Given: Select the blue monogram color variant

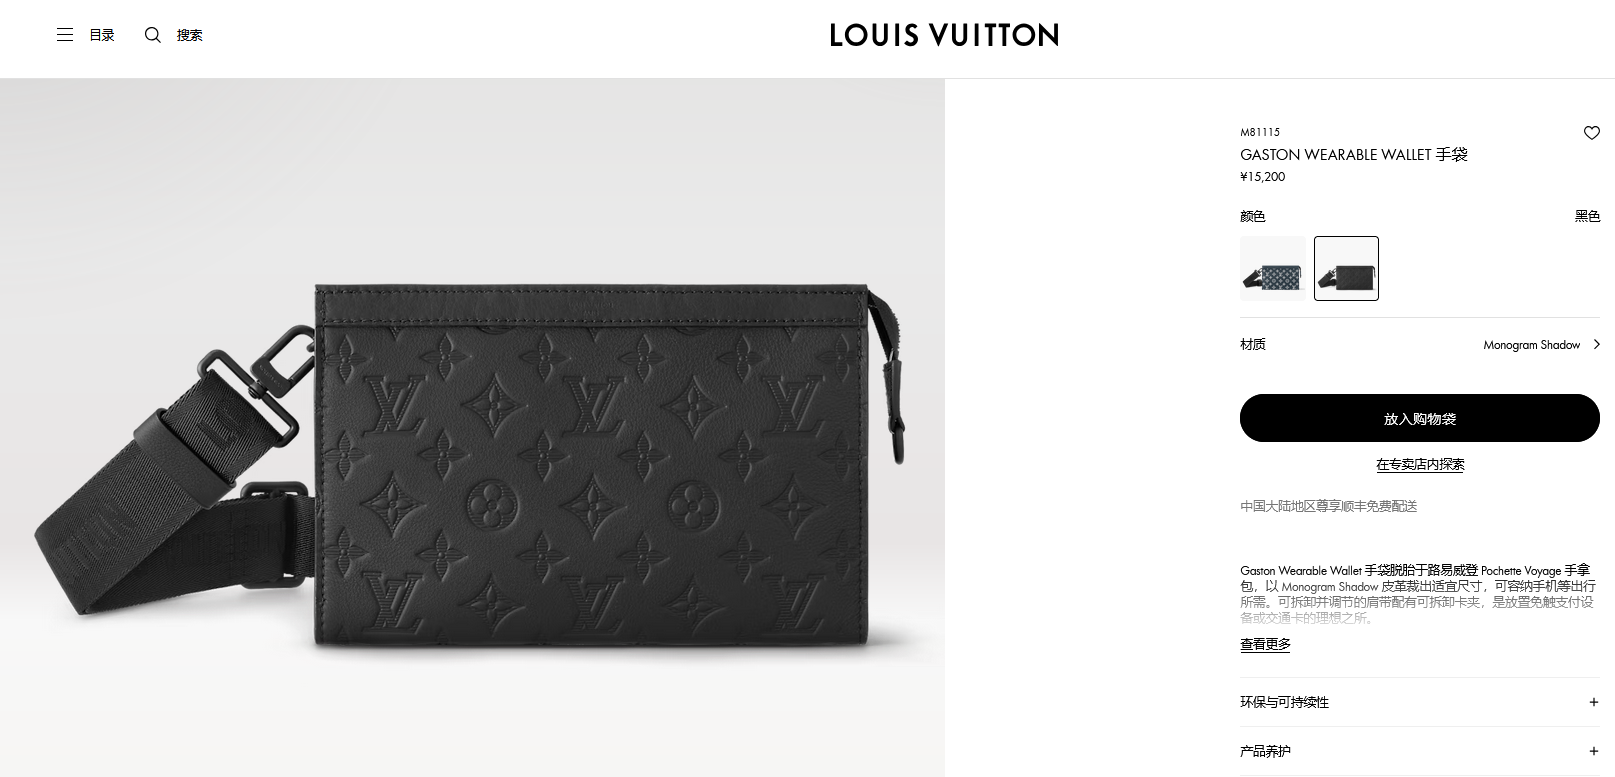Looking at the screenshot, I should [x=1273, y=268].
